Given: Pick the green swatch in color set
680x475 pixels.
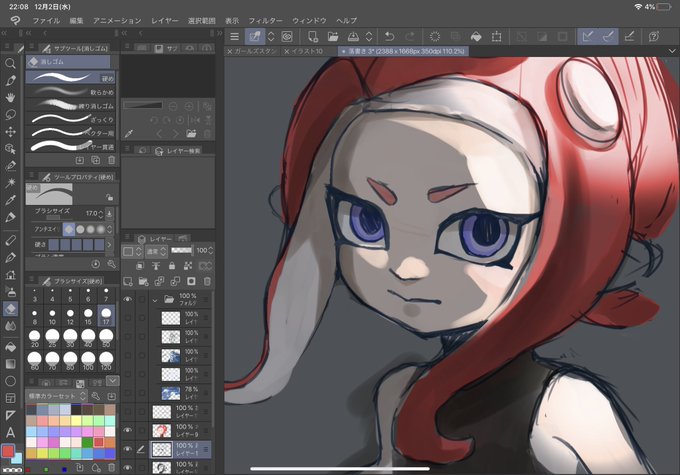Looking at the screenshot, I should (x=88, y=442).
